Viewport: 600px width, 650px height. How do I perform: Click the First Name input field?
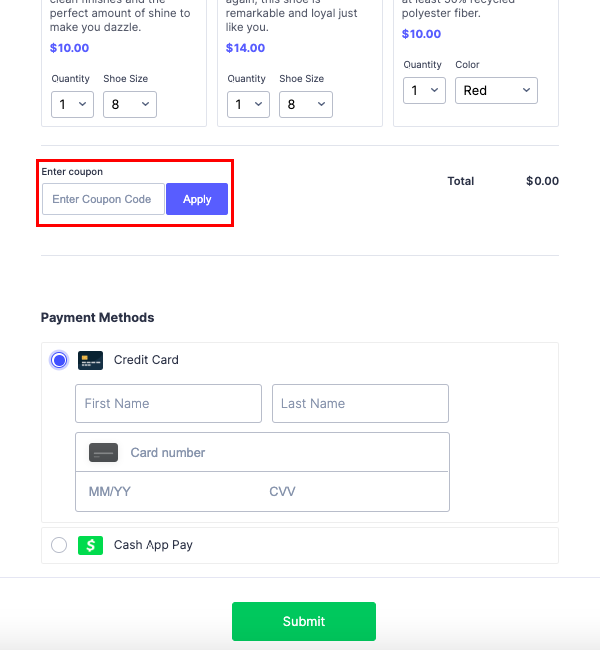168,403
